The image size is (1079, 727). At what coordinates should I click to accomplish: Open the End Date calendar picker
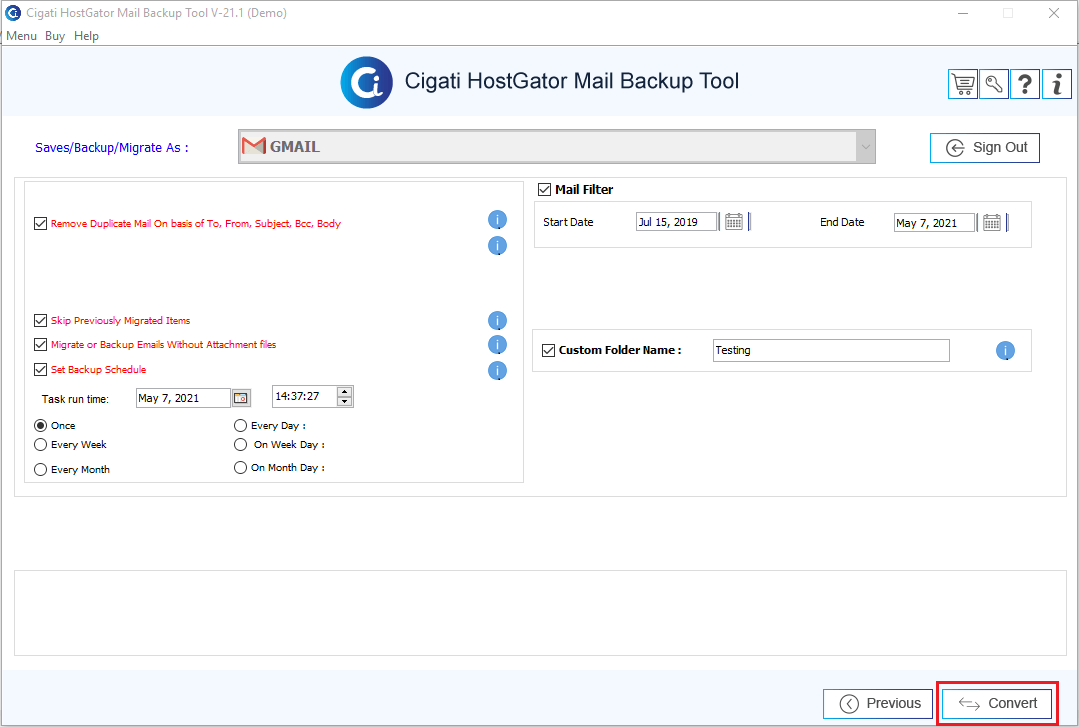pyautogui.click(x=992, y=222)
